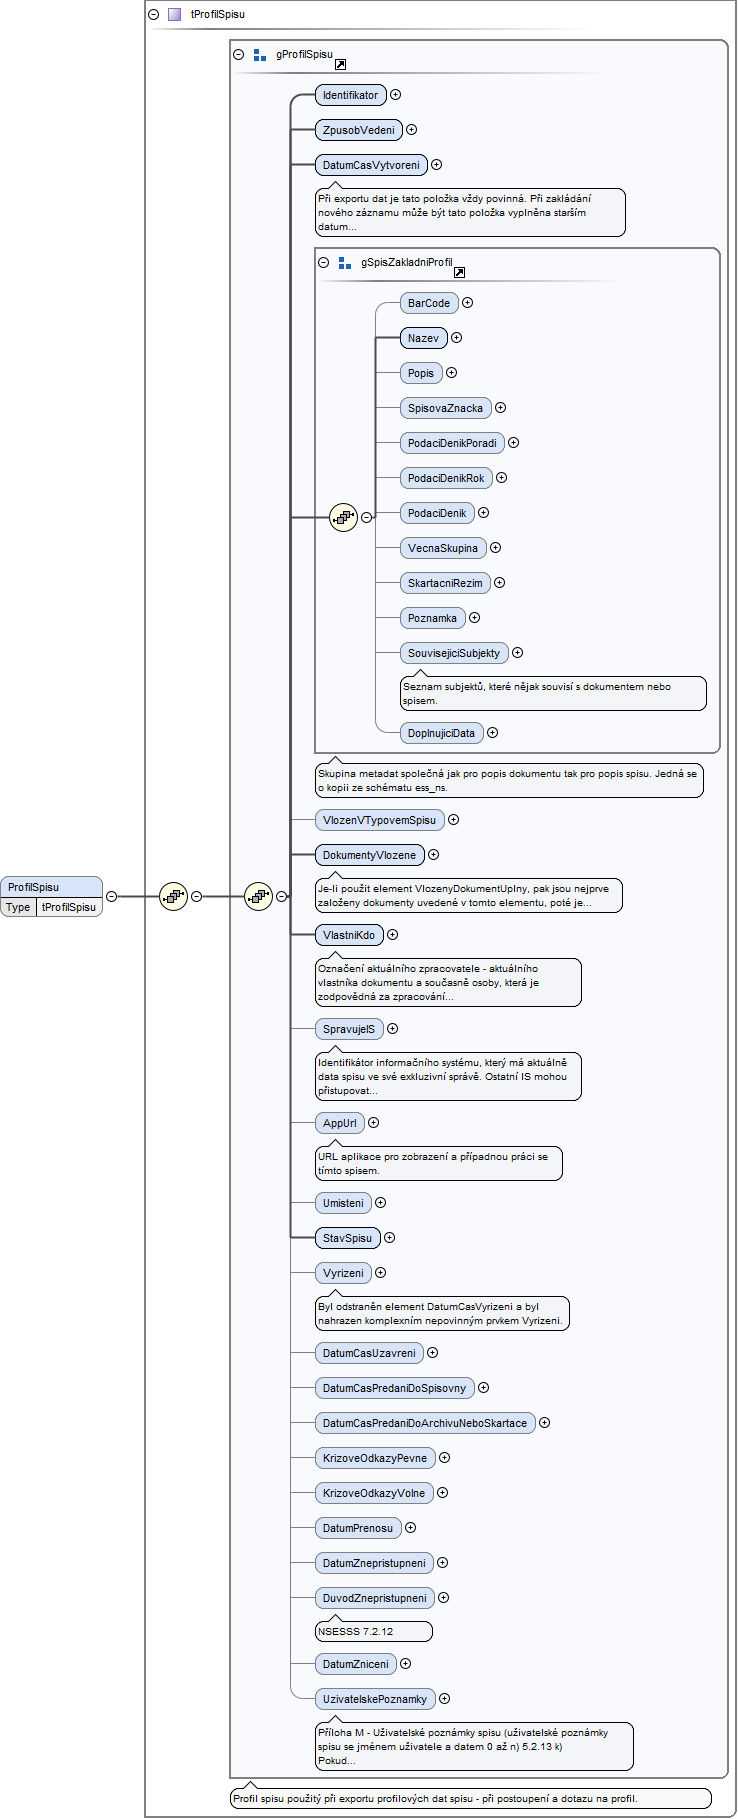Collapse the tProfilSpisu type box
Image resolution: width=738 pixels, height=1819 pixels.
click(153, 14)
